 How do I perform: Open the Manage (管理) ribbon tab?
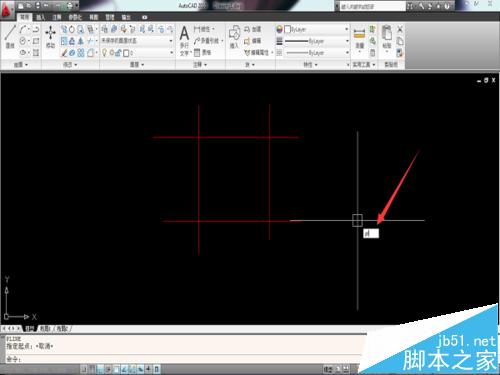[x=110, y=17]
